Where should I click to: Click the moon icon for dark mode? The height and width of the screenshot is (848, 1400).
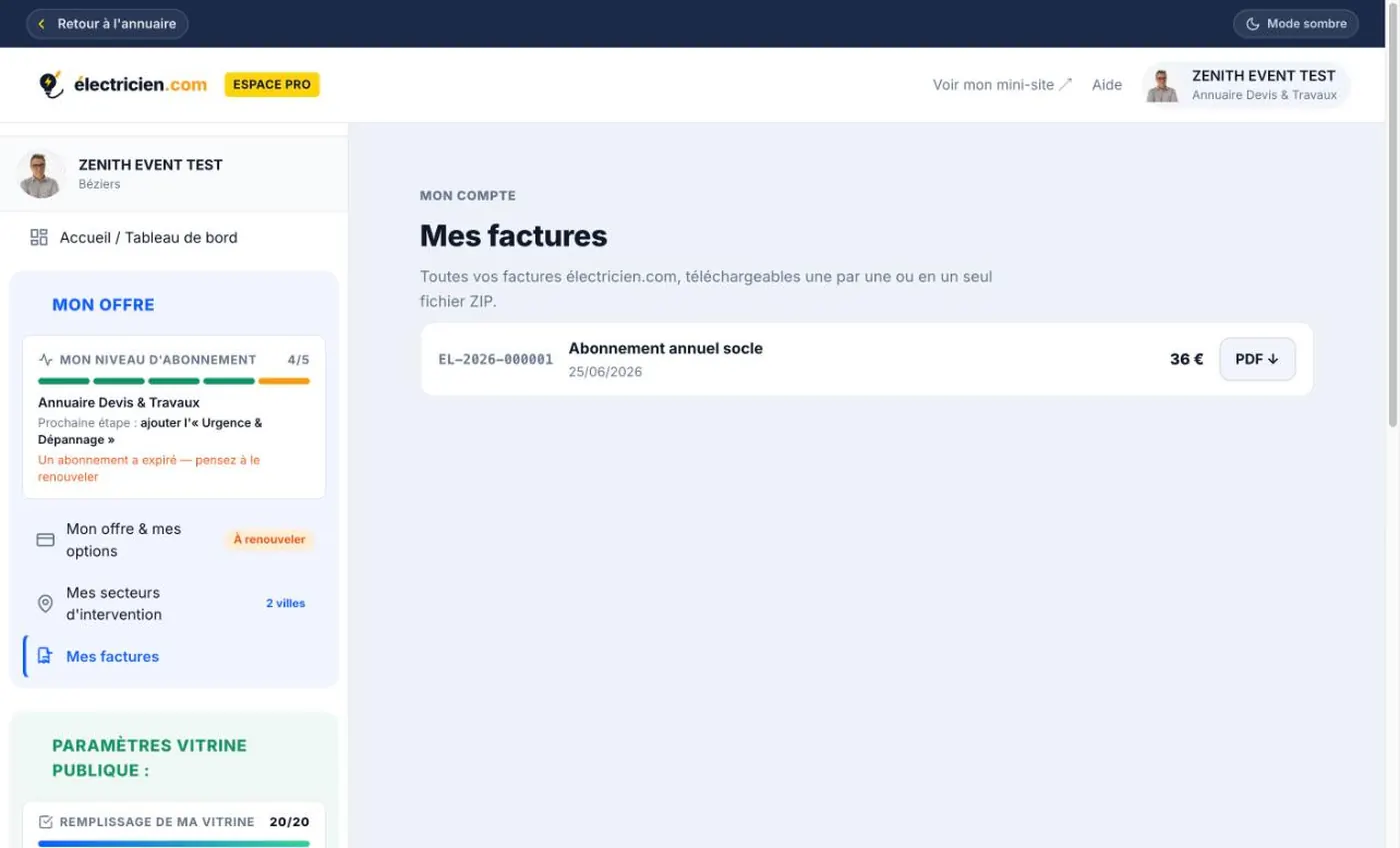pyautogui.click(x=1253, y=23)
